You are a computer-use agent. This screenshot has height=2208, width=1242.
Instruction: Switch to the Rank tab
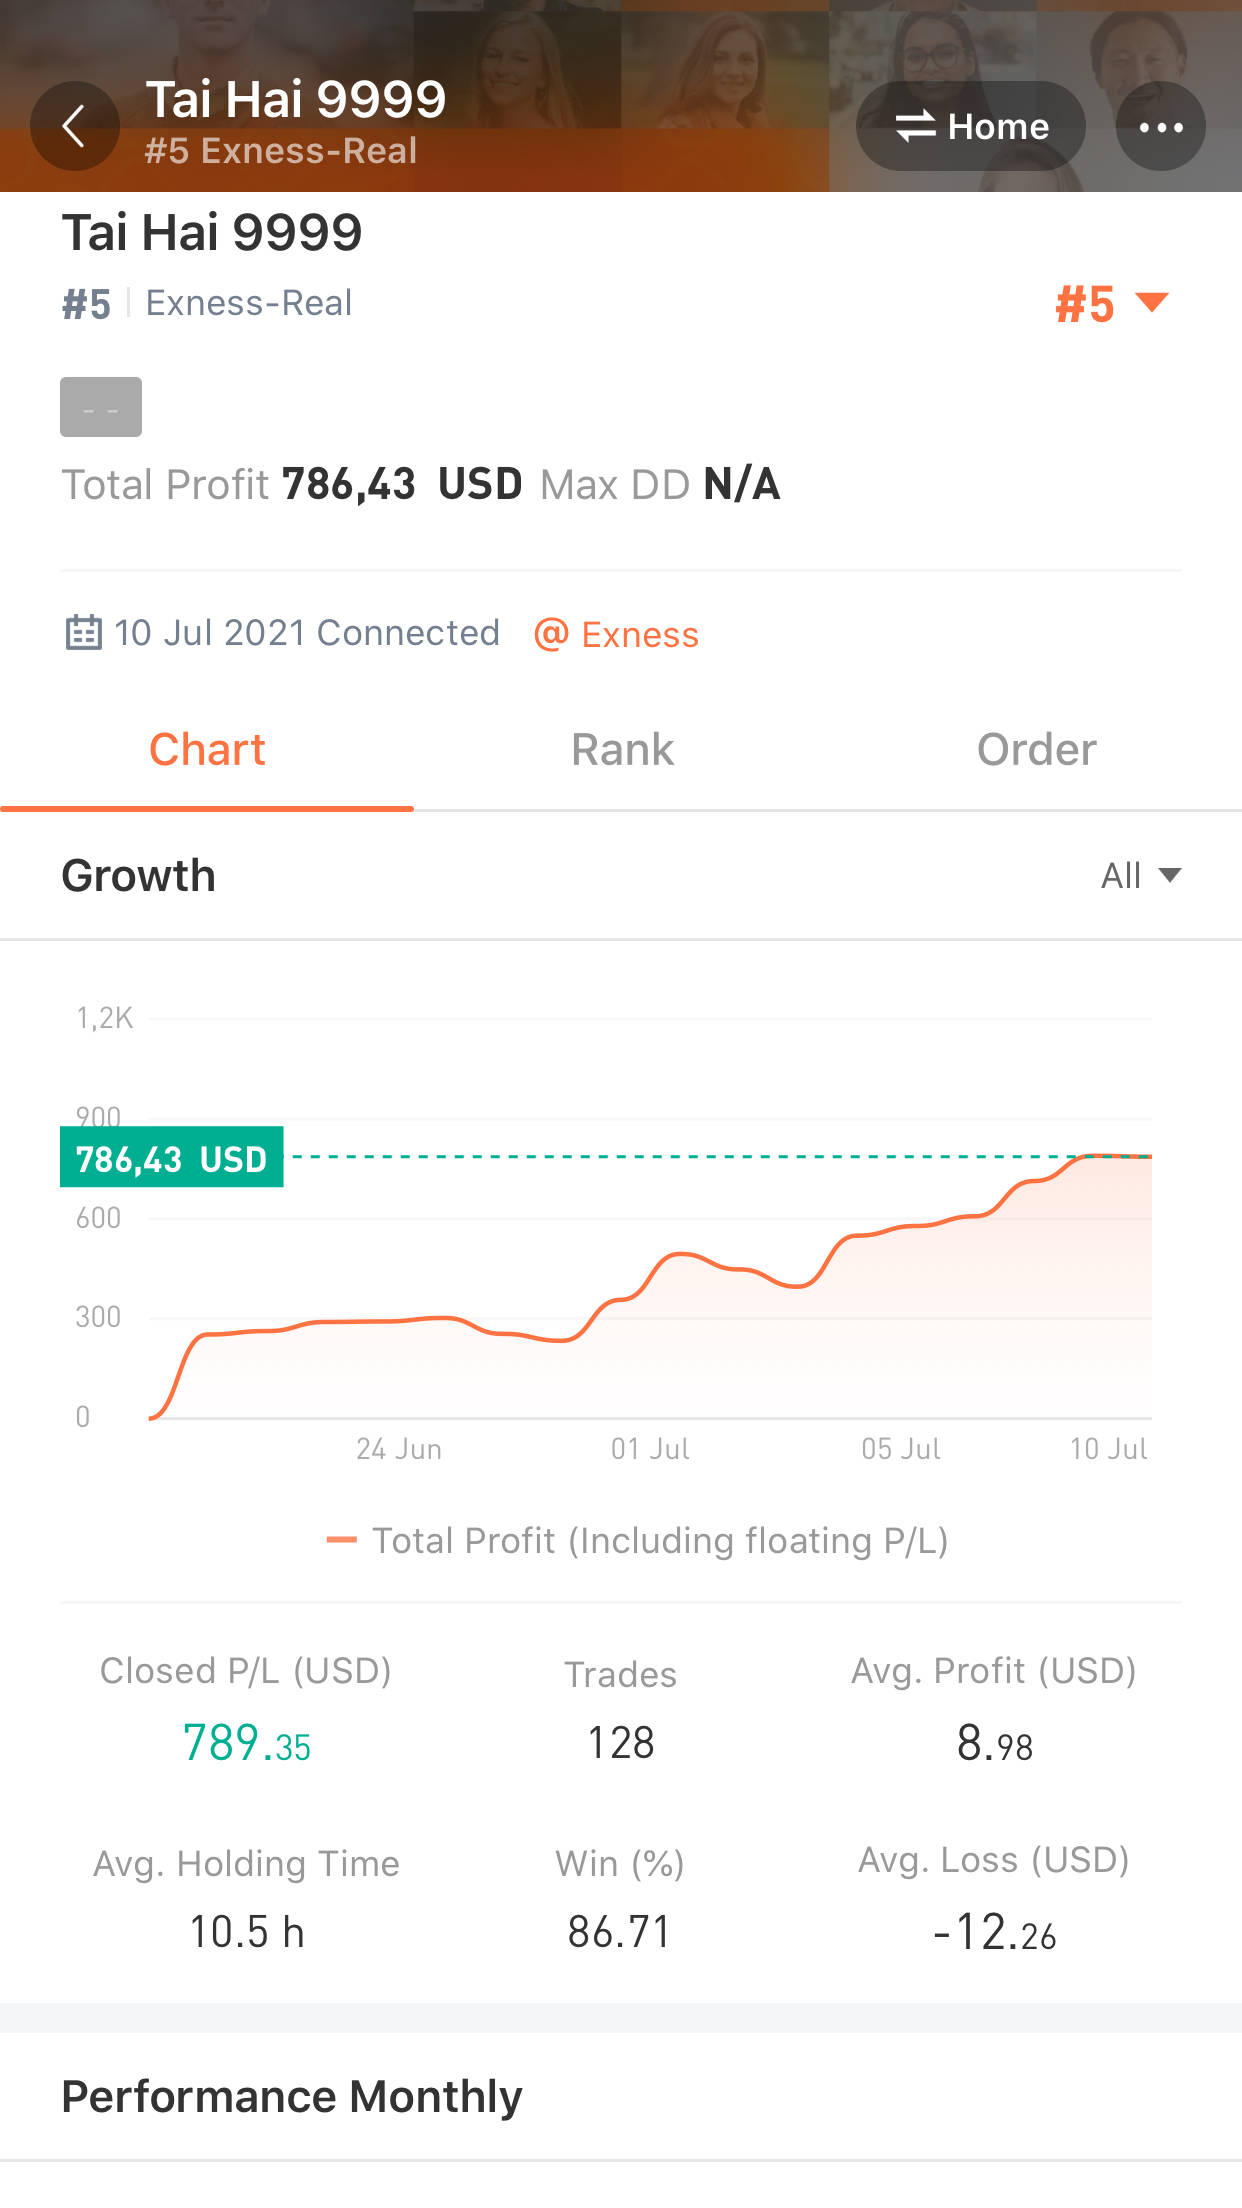coord(622,750)
